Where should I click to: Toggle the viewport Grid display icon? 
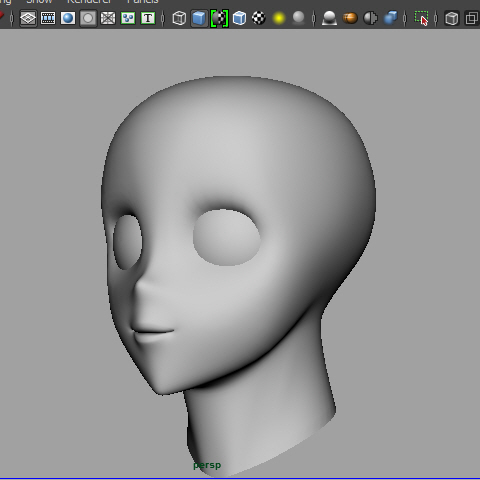coord(28,18)
